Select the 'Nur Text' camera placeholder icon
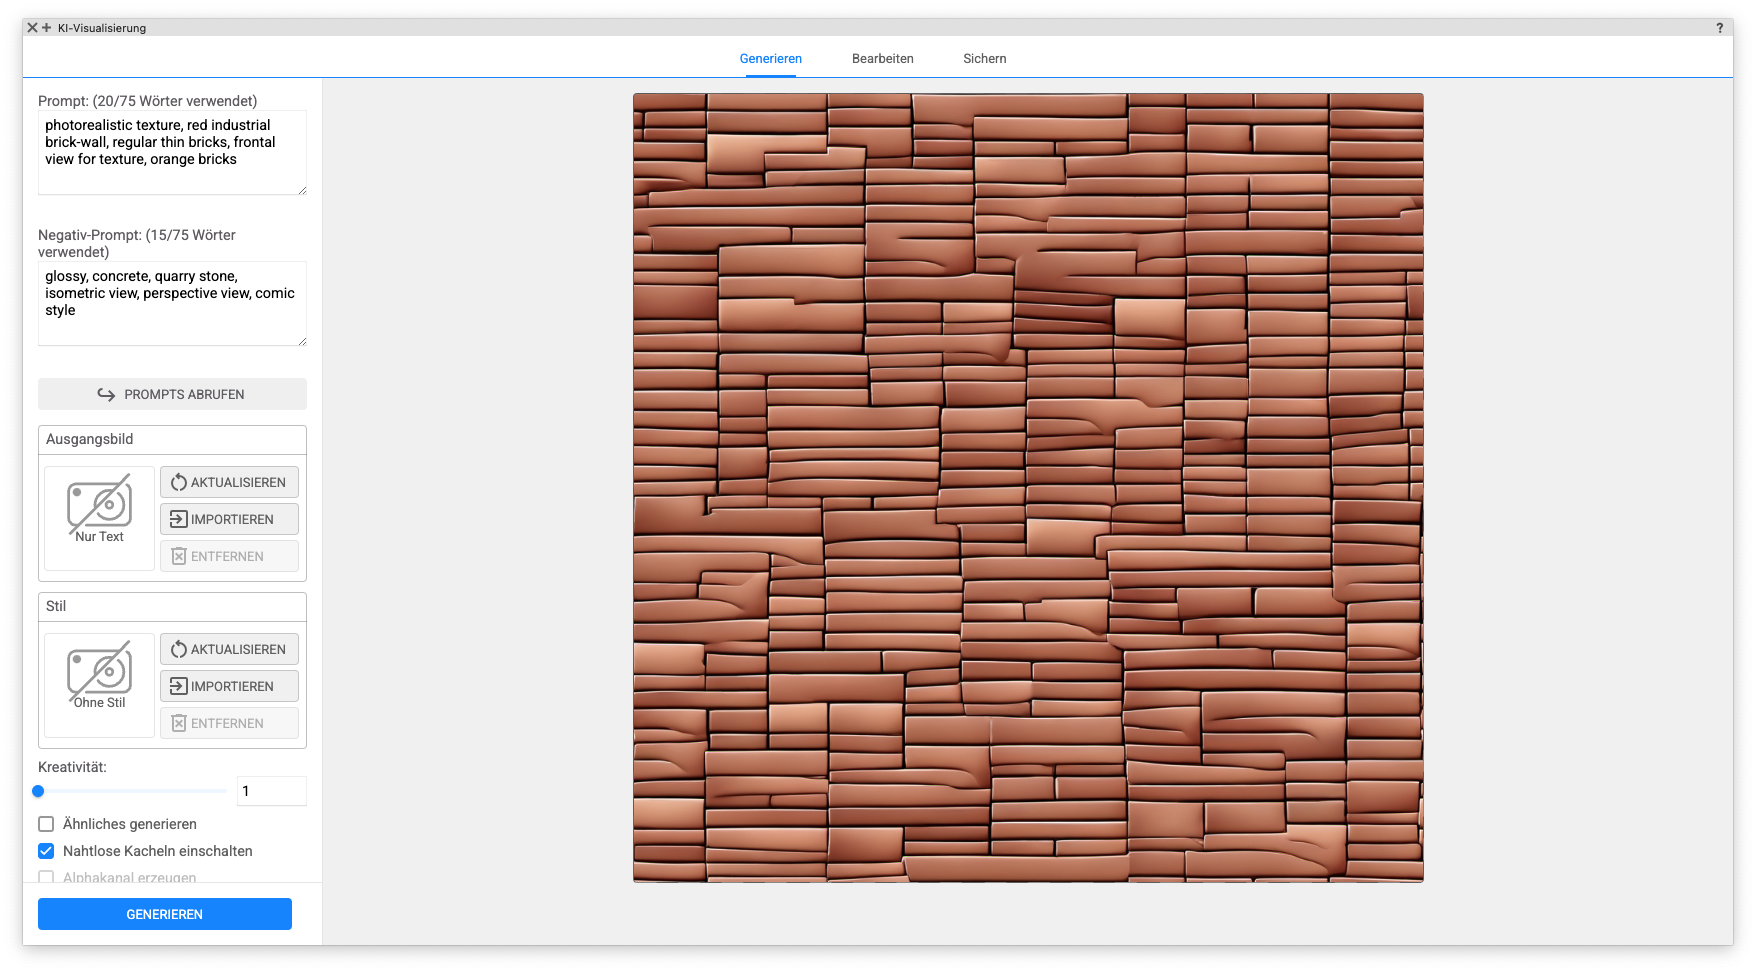 coord(99,504)
